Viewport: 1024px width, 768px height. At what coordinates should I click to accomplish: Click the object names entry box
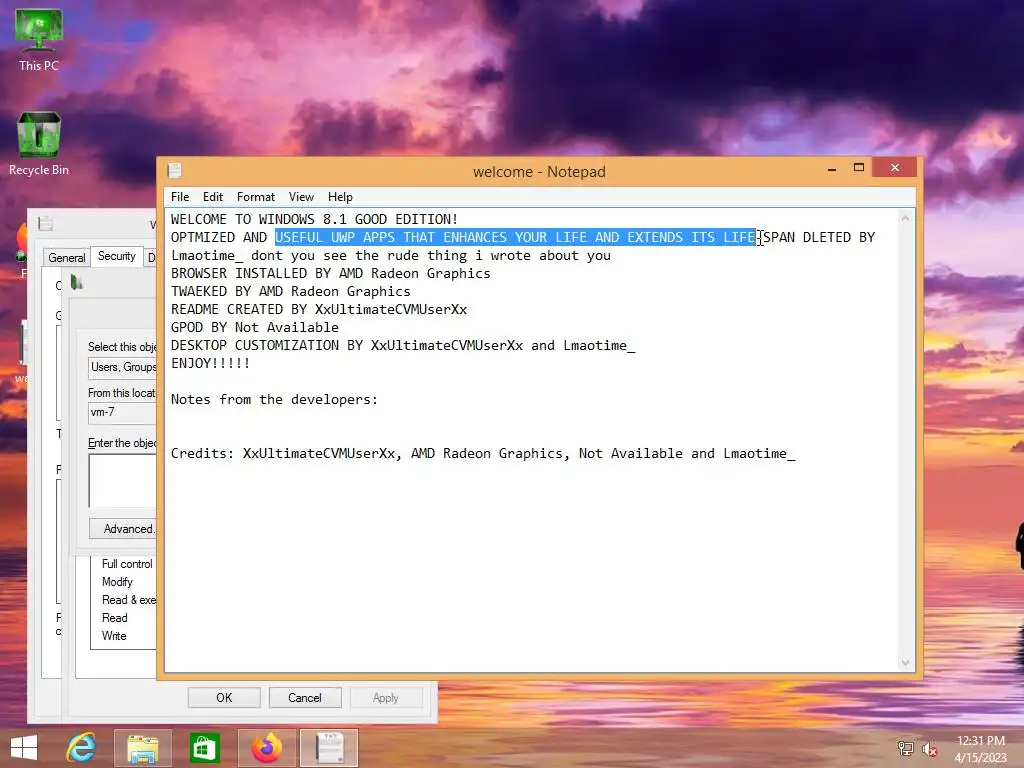(x=123, y=480)
